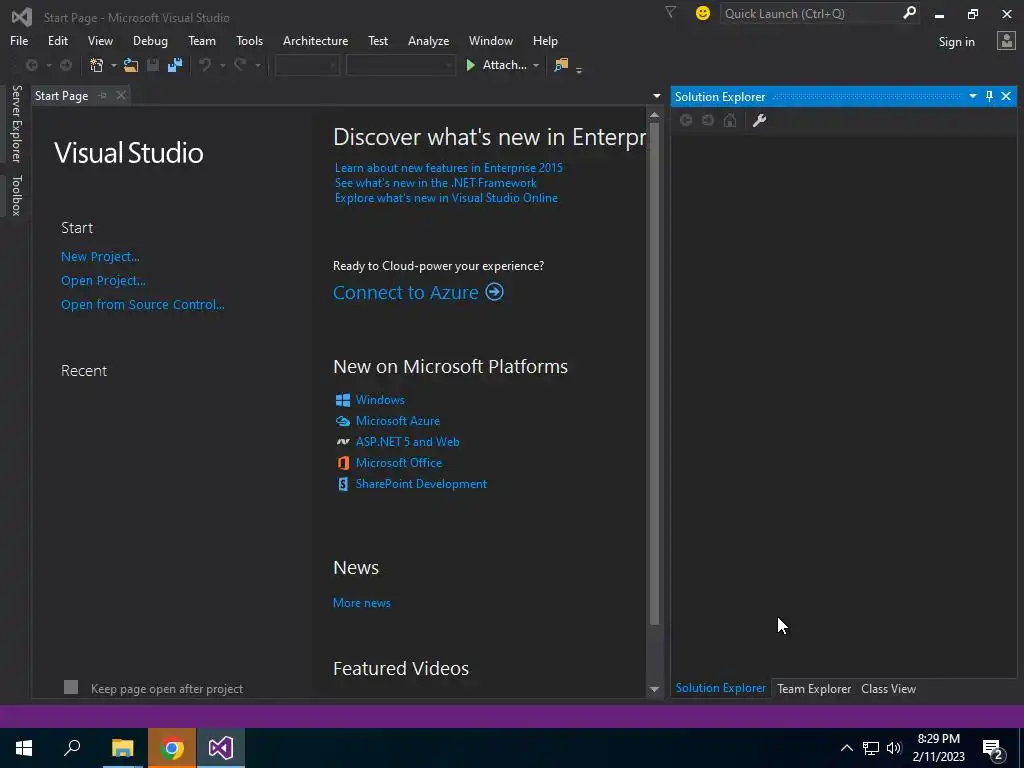Open the Toolbox side tab
Image resolution: width=1024 pixels, height=768 pixels.
(16, 195)
